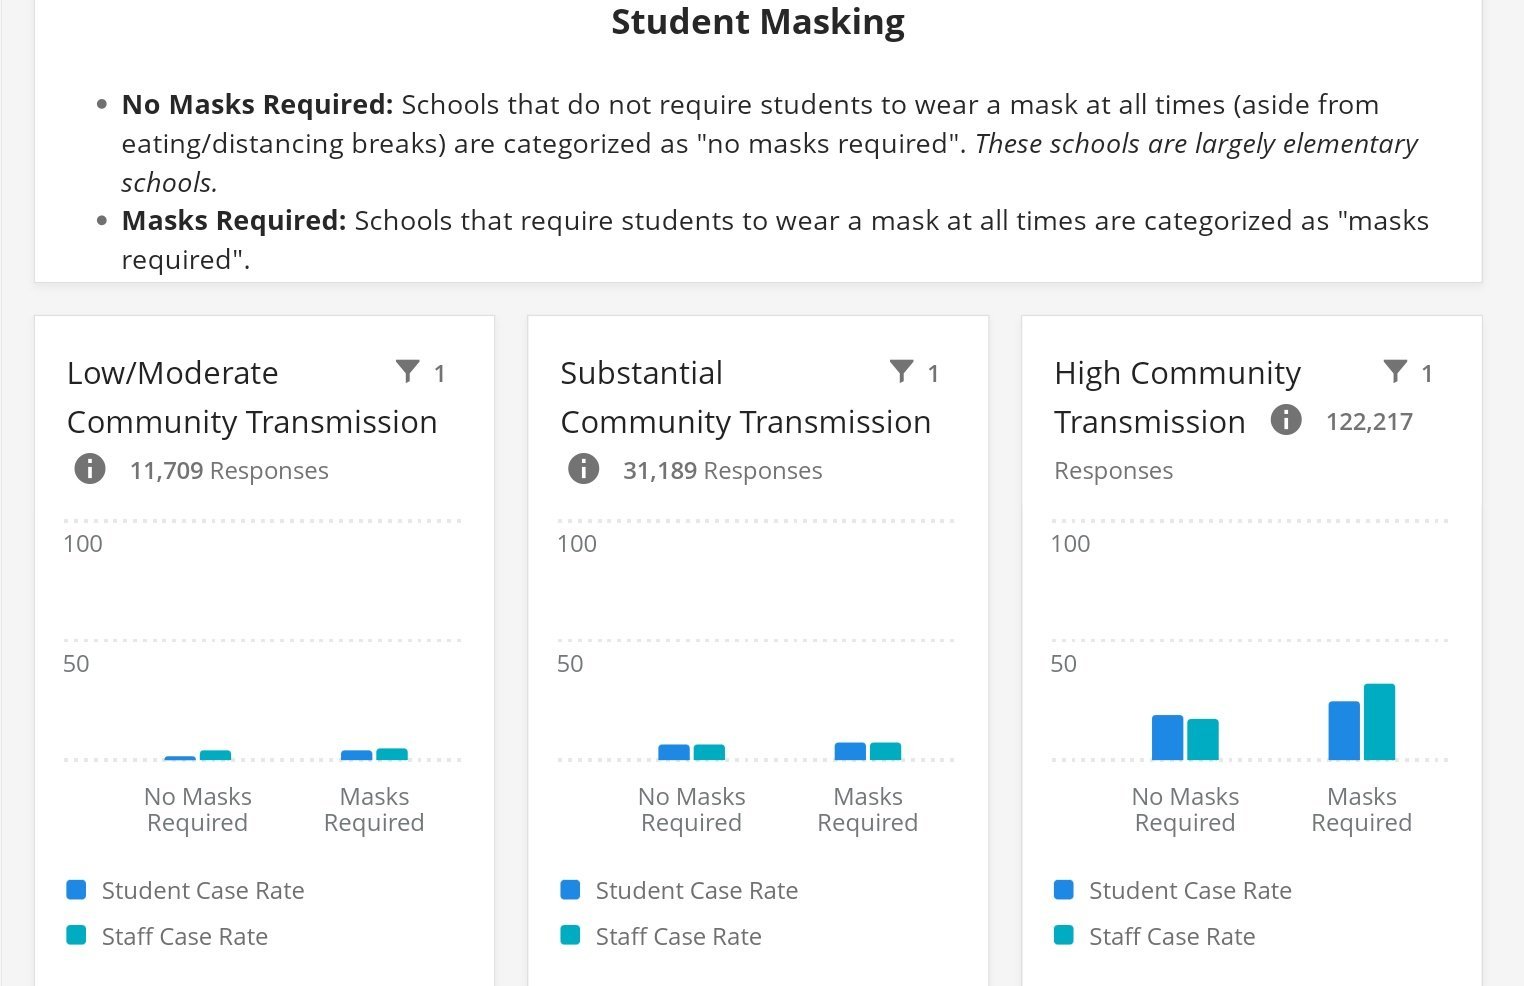1524x986 pixels.
Task: Open info icon beside 31,189 Responses
Action: [x=584, y=468]
